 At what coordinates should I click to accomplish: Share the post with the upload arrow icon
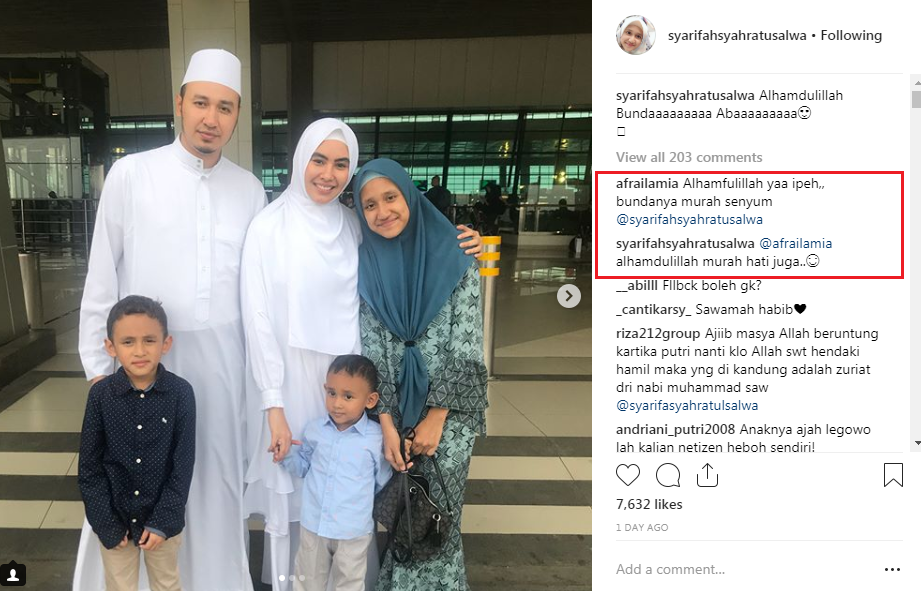coord(707,475)
